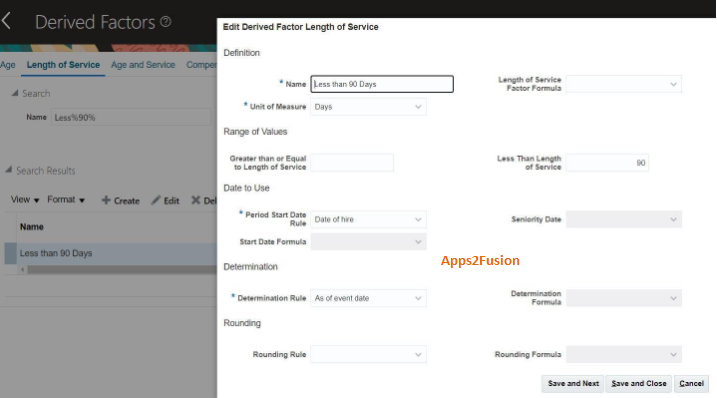Click the Save and Next button
Image resolution: width=717 pixels, height=398 pixels.
(x=573, y=383)
